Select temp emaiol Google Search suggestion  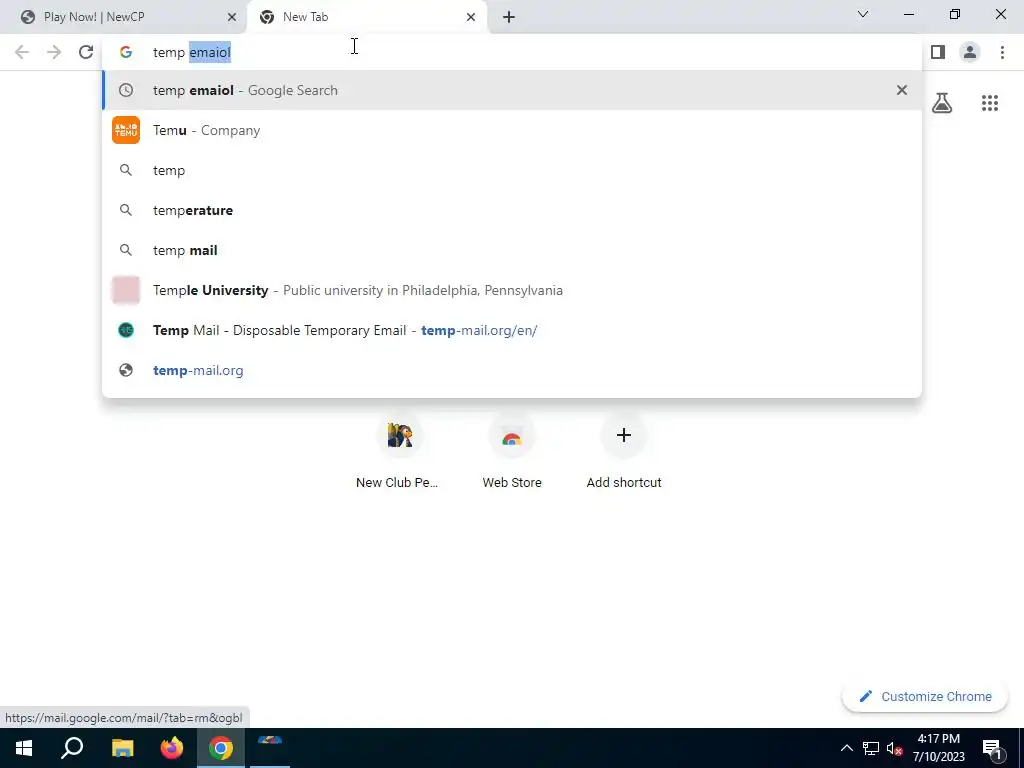[x=512, y=90]
